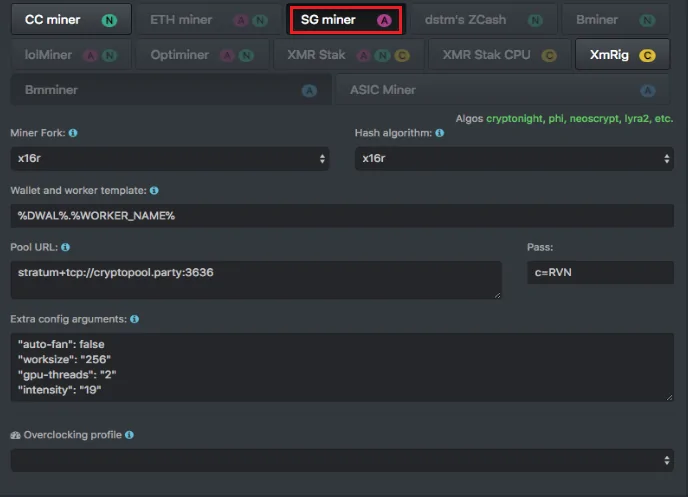Click the C badge on XMR Stak CPU
This screenshot has width=688, height=497.
pos(549,55)
